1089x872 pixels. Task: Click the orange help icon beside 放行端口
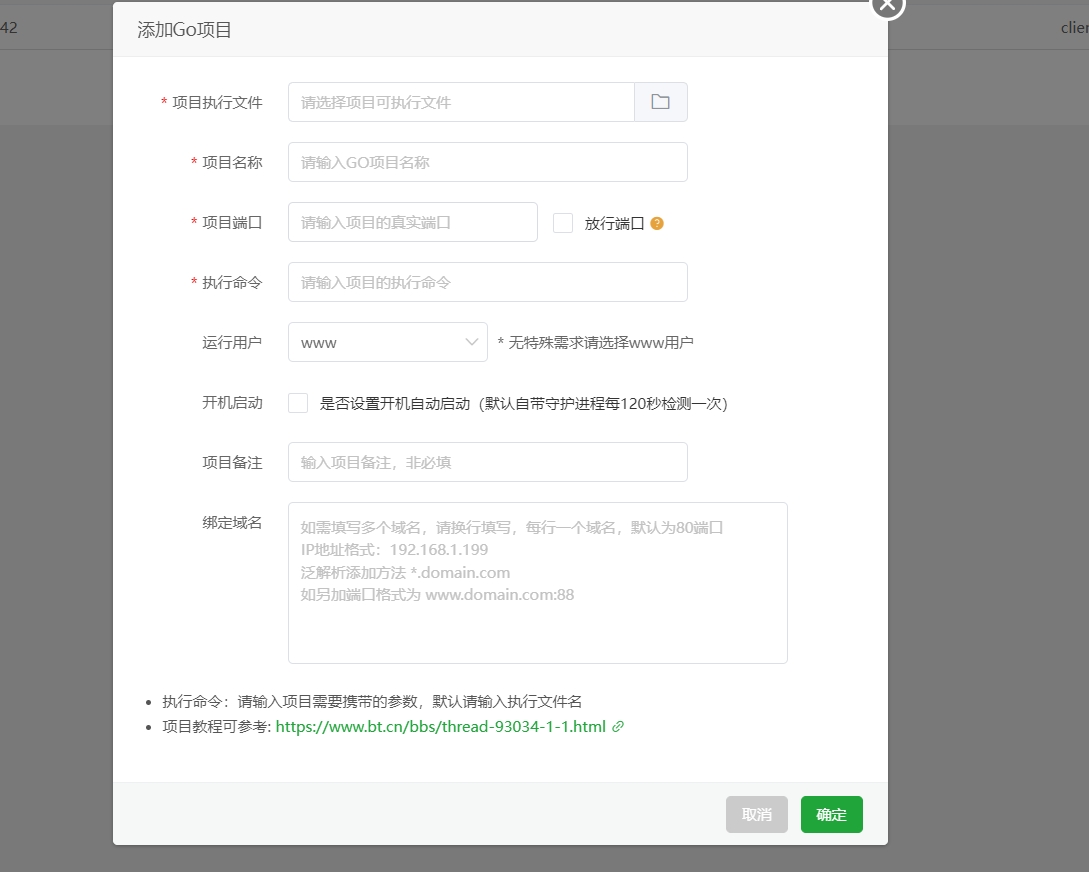657,224
